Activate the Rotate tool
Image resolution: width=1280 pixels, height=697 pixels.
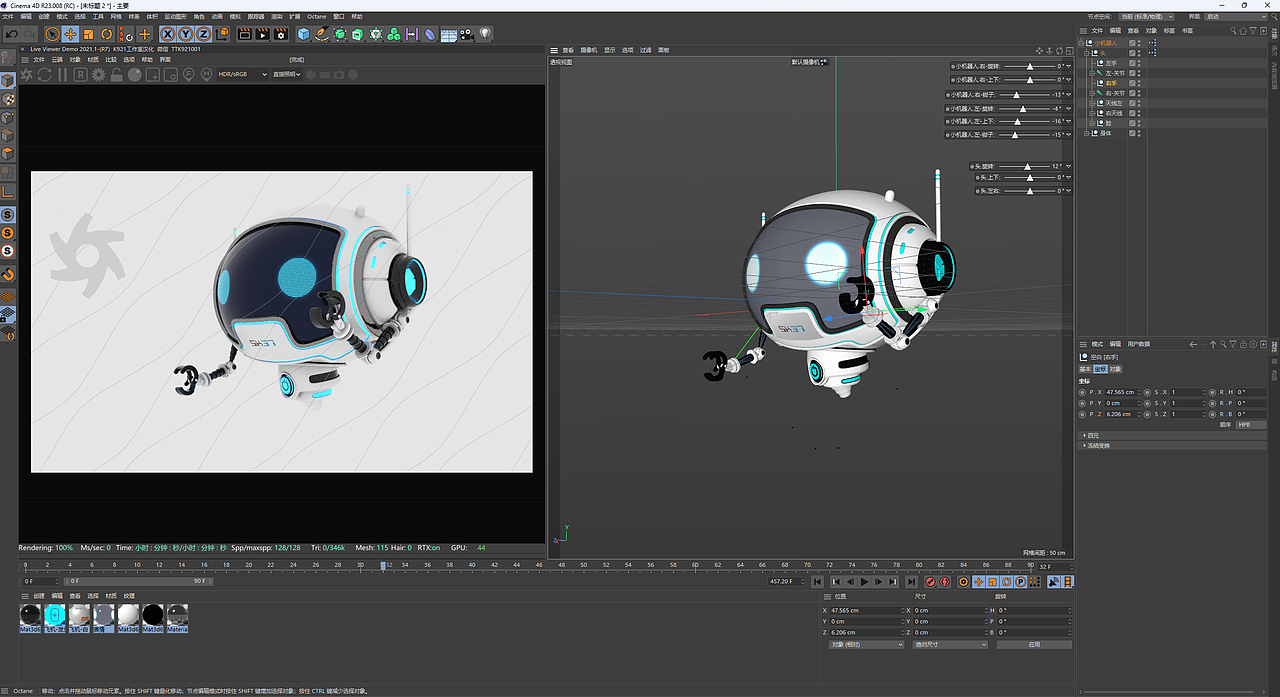106,34
